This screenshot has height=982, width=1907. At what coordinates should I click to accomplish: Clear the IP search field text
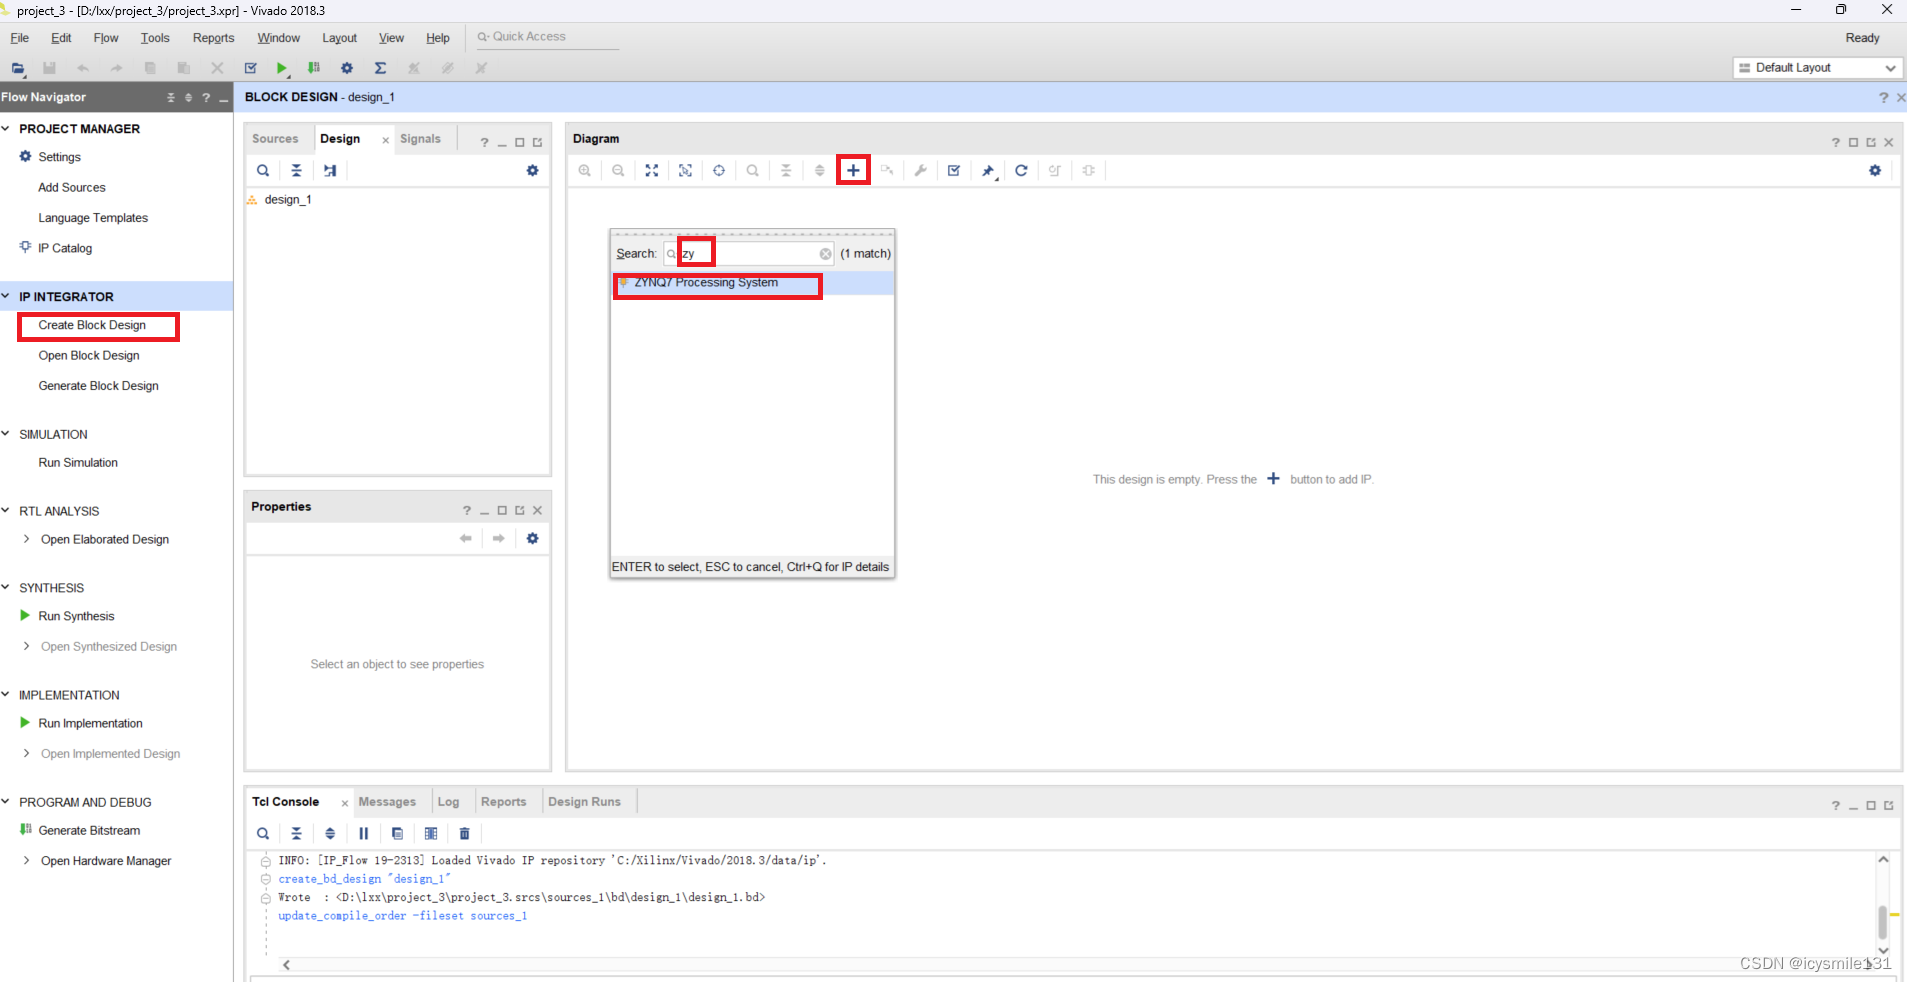pyautogui.click(x=825, y=254)
